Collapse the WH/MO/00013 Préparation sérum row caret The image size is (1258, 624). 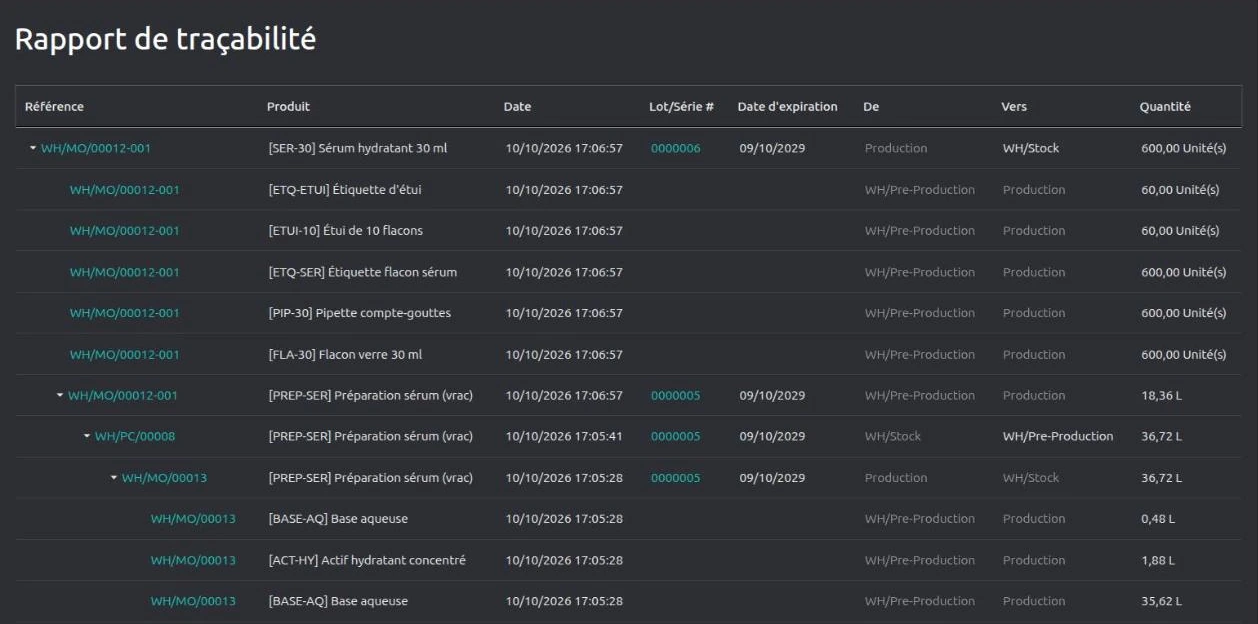coord(114,478)
